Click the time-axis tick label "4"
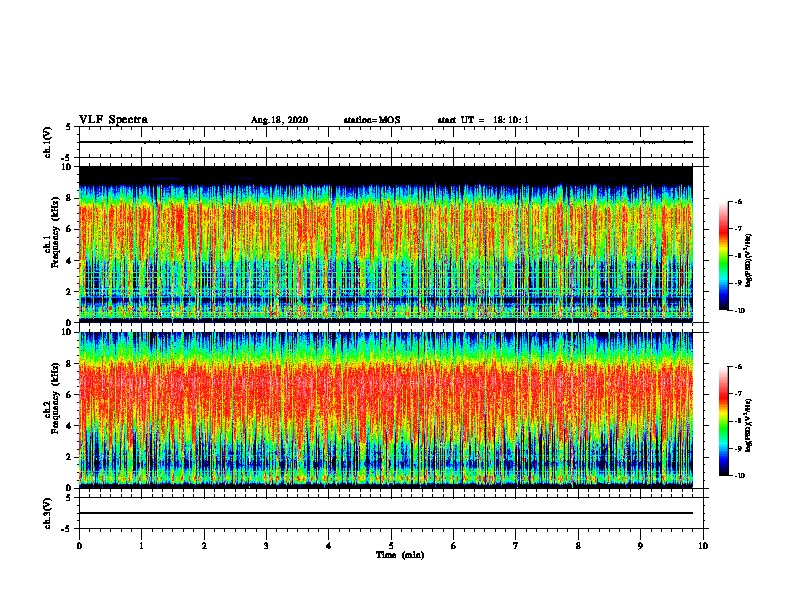The height and width of the screenshot is (612, 792). point(329,546)
